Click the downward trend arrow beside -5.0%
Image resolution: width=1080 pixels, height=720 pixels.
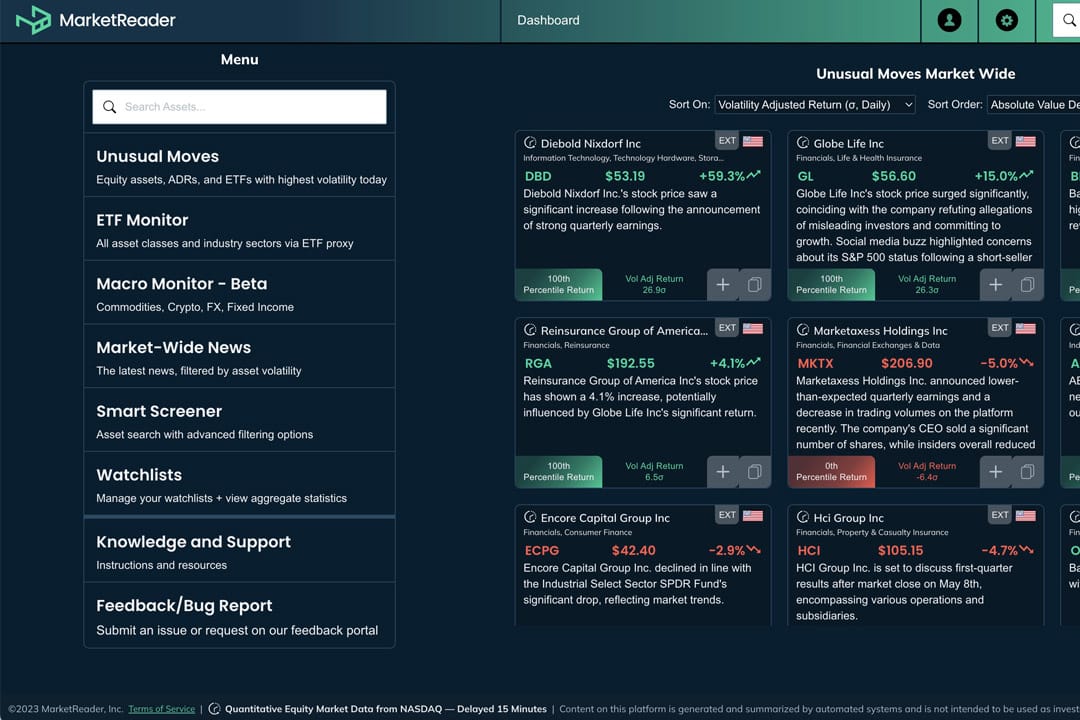[1026, 362]
